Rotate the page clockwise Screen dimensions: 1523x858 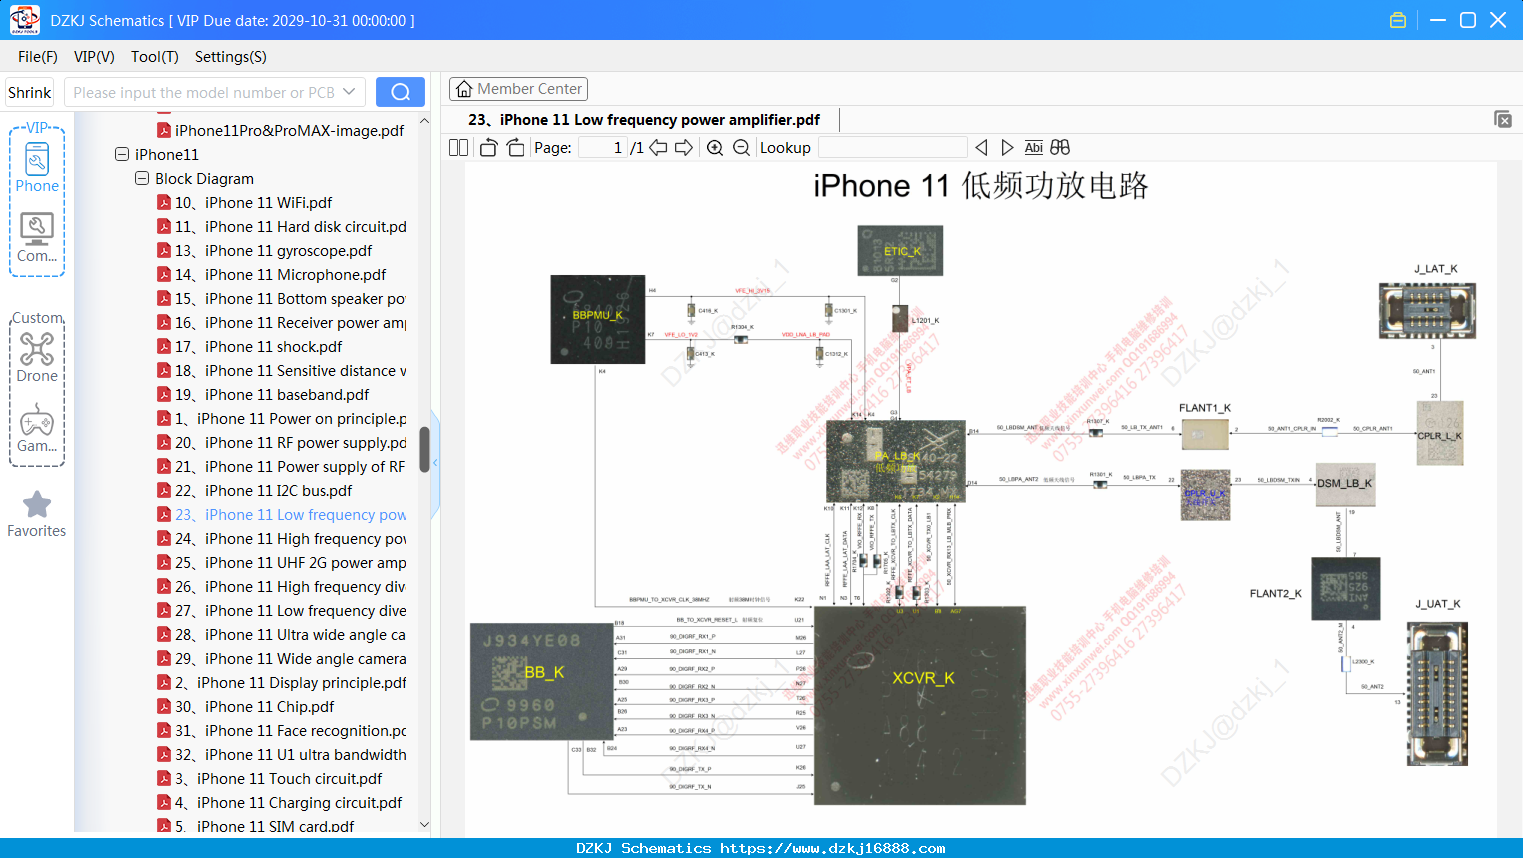pos(515,148)
